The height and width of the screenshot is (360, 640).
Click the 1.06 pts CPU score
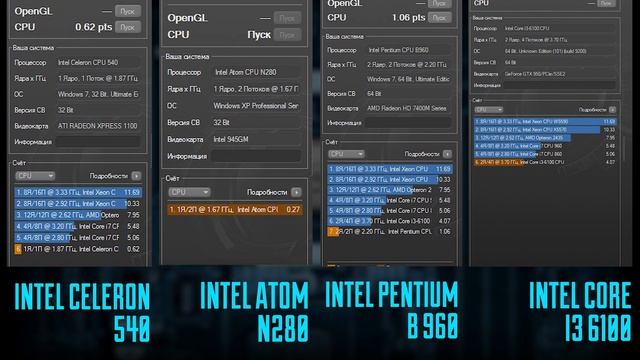click(408, 18)
